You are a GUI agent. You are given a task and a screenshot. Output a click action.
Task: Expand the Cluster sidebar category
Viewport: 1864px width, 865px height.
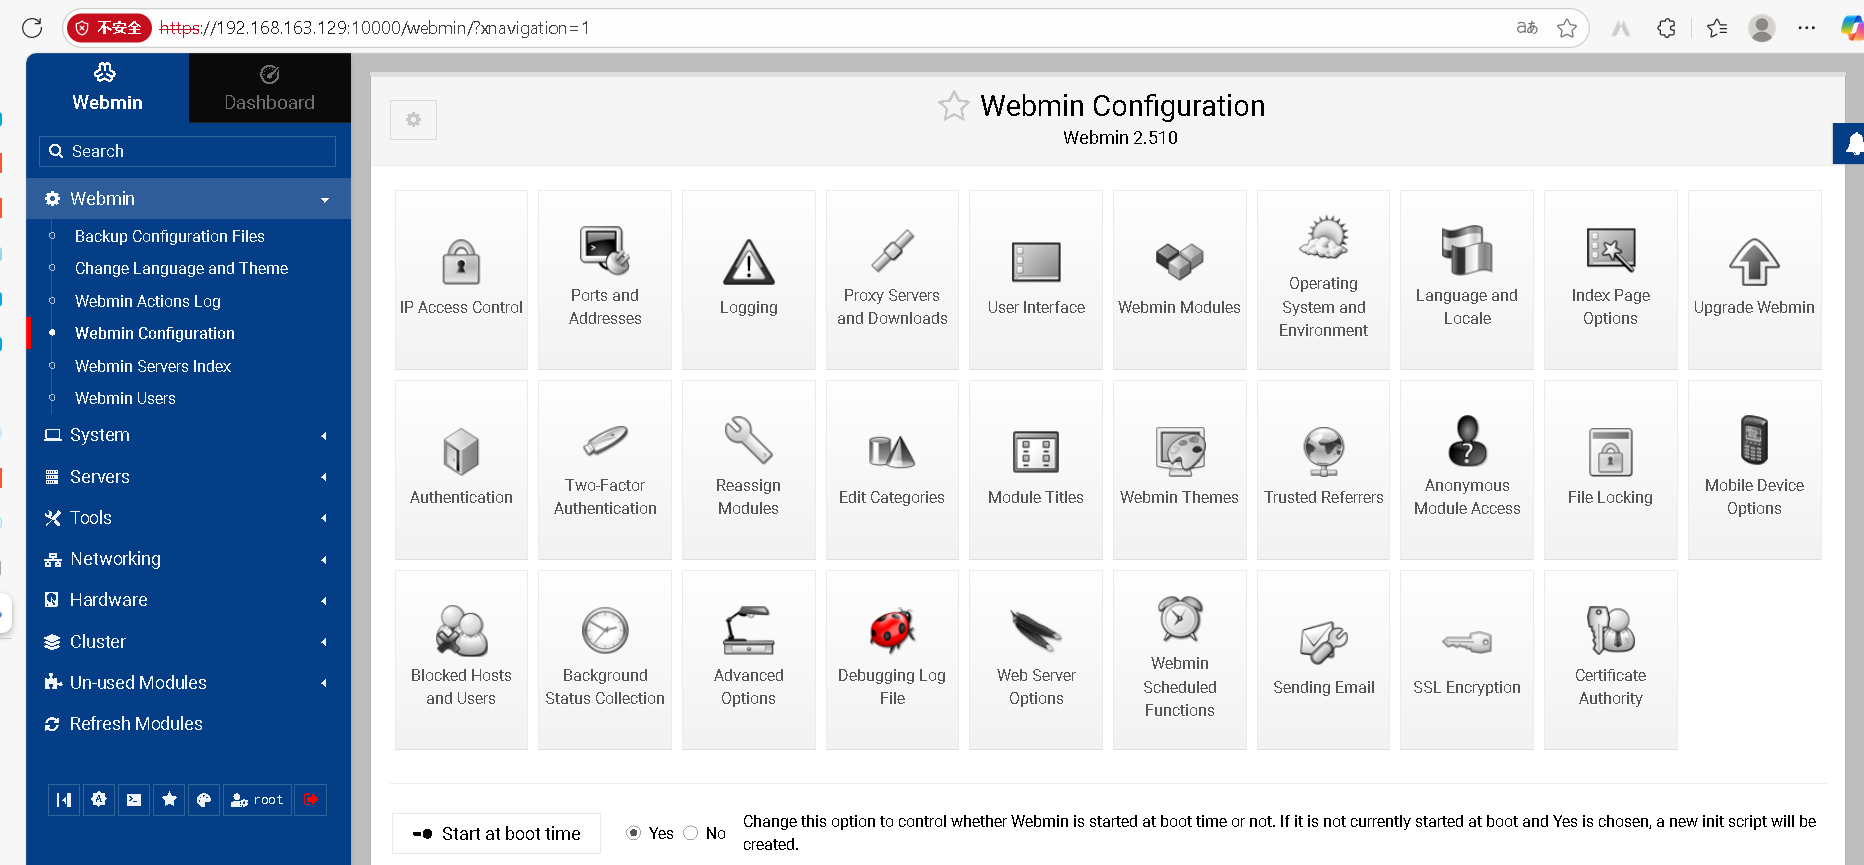pyautogui.click(x=188, y=642)
